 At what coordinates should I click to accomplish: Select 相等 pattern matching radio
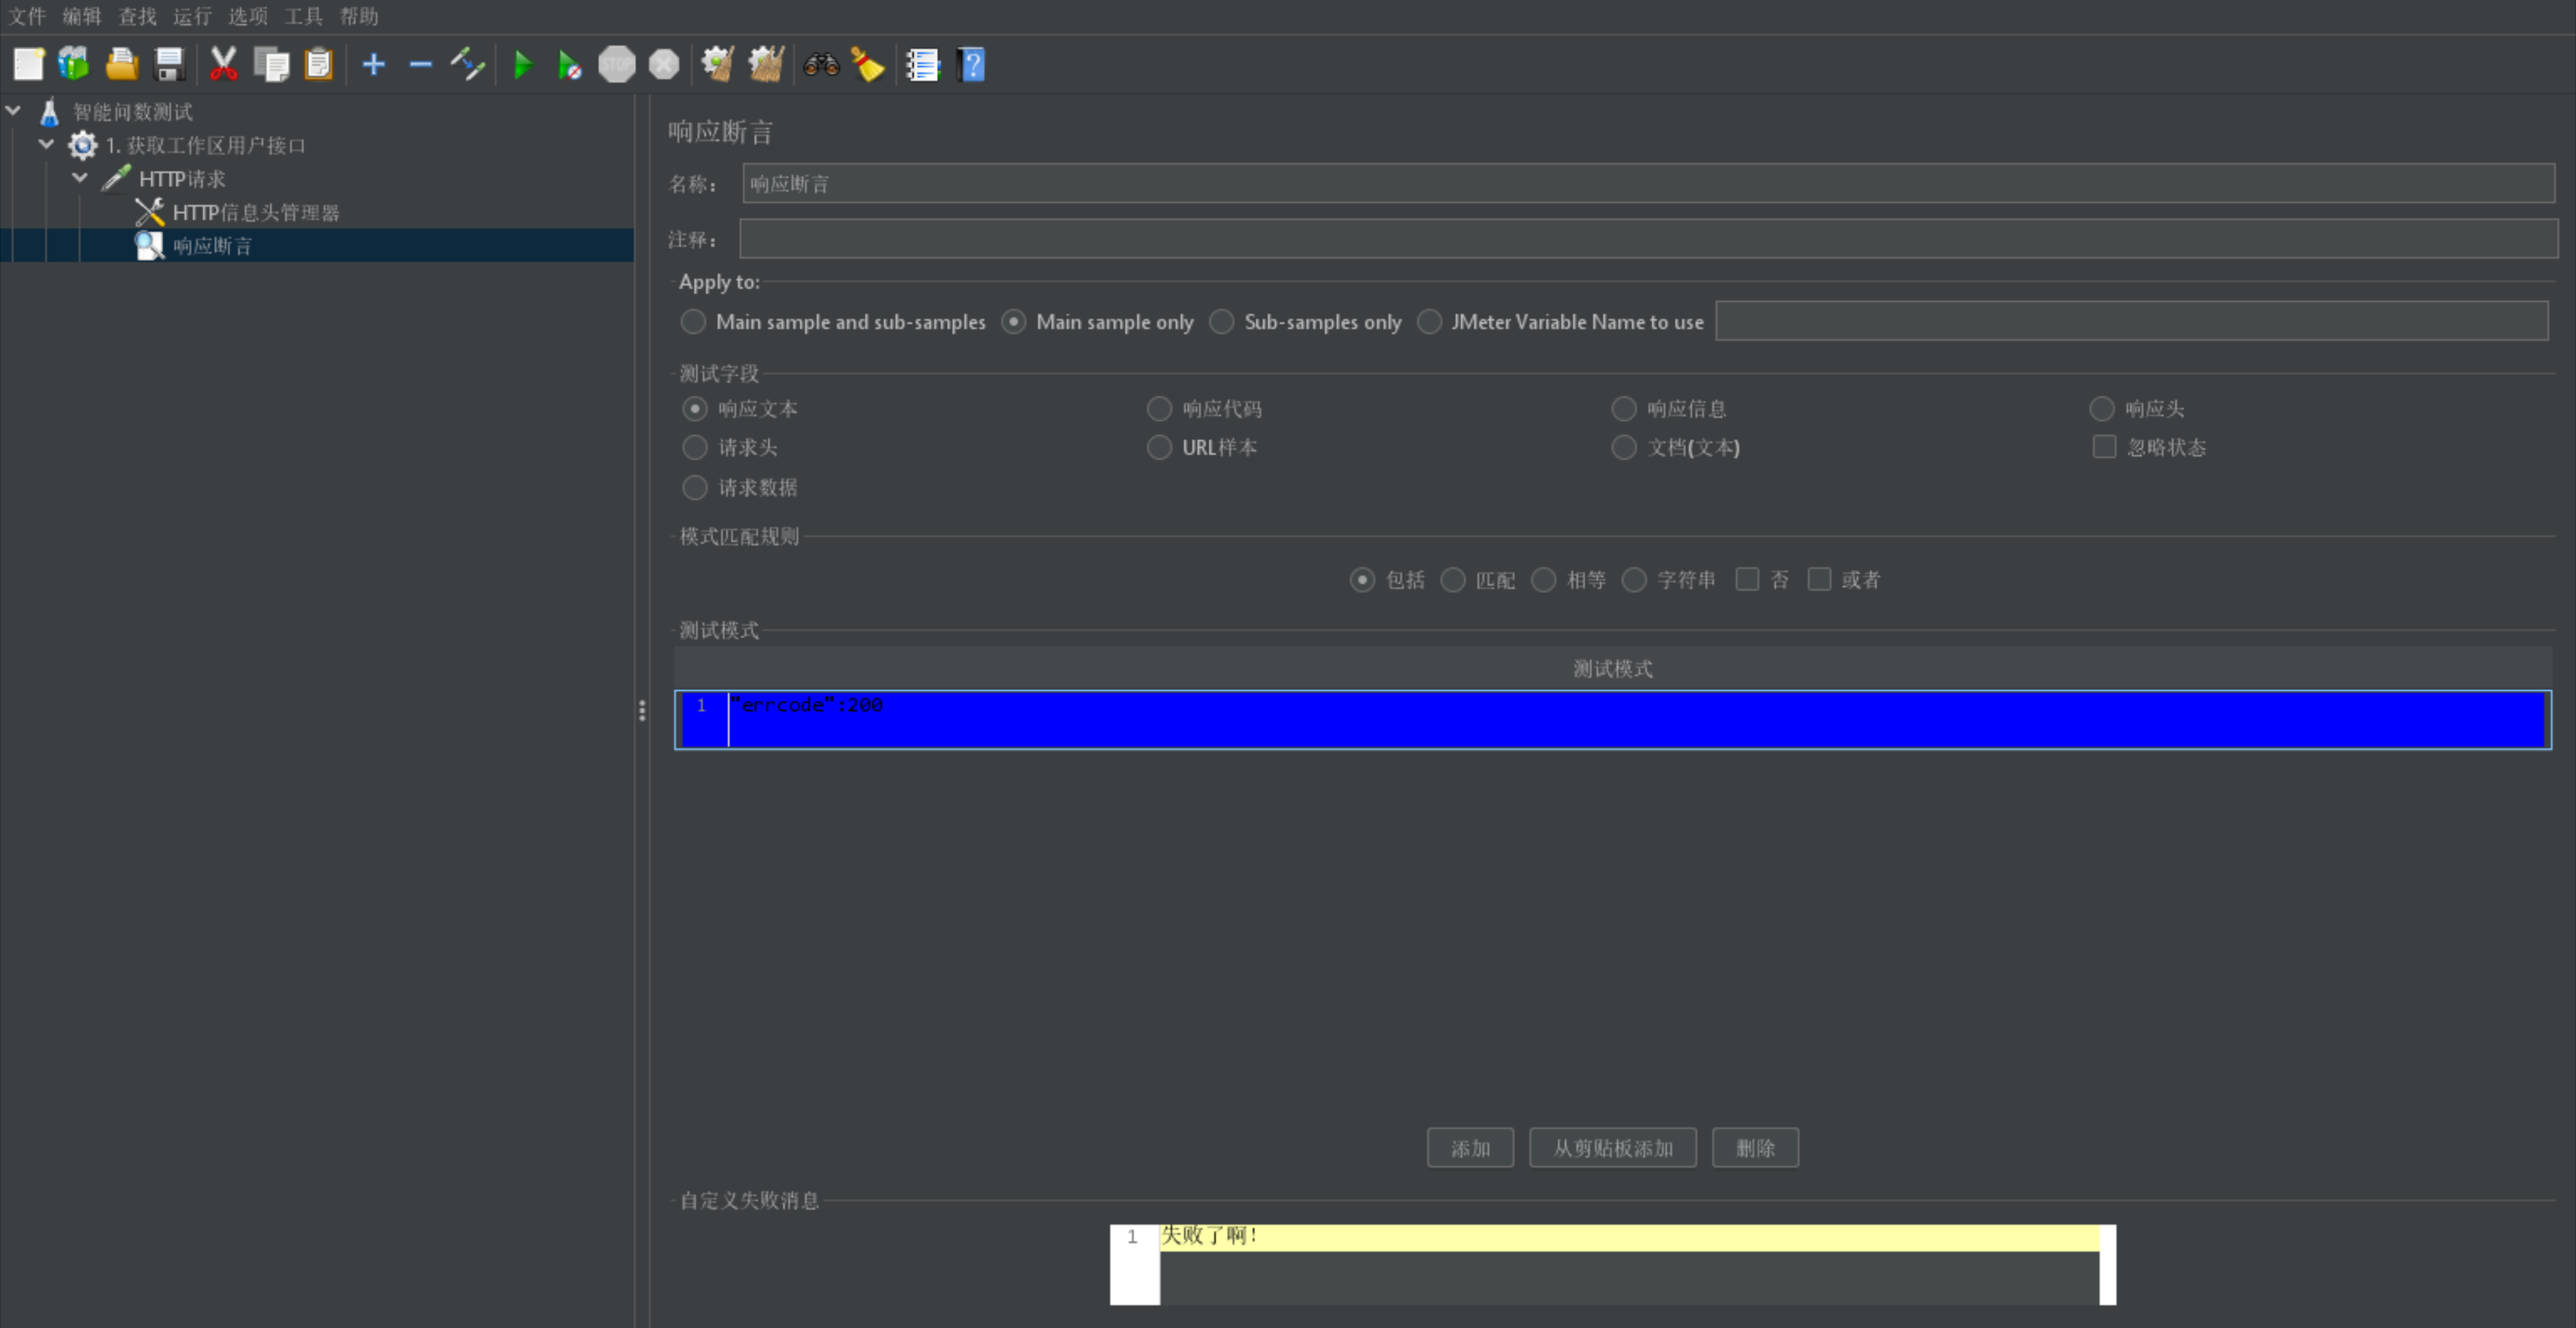pyautogui.click(x=1544, y=580)
